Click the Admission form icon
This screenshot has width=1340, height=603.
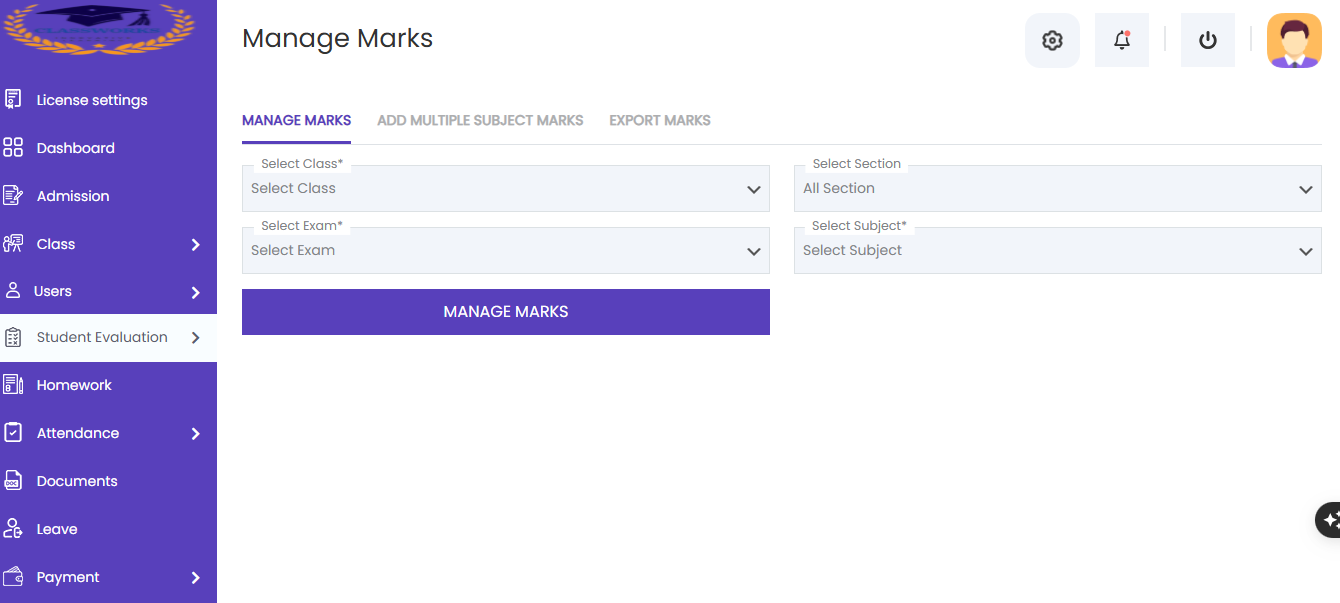pos(13,196)
